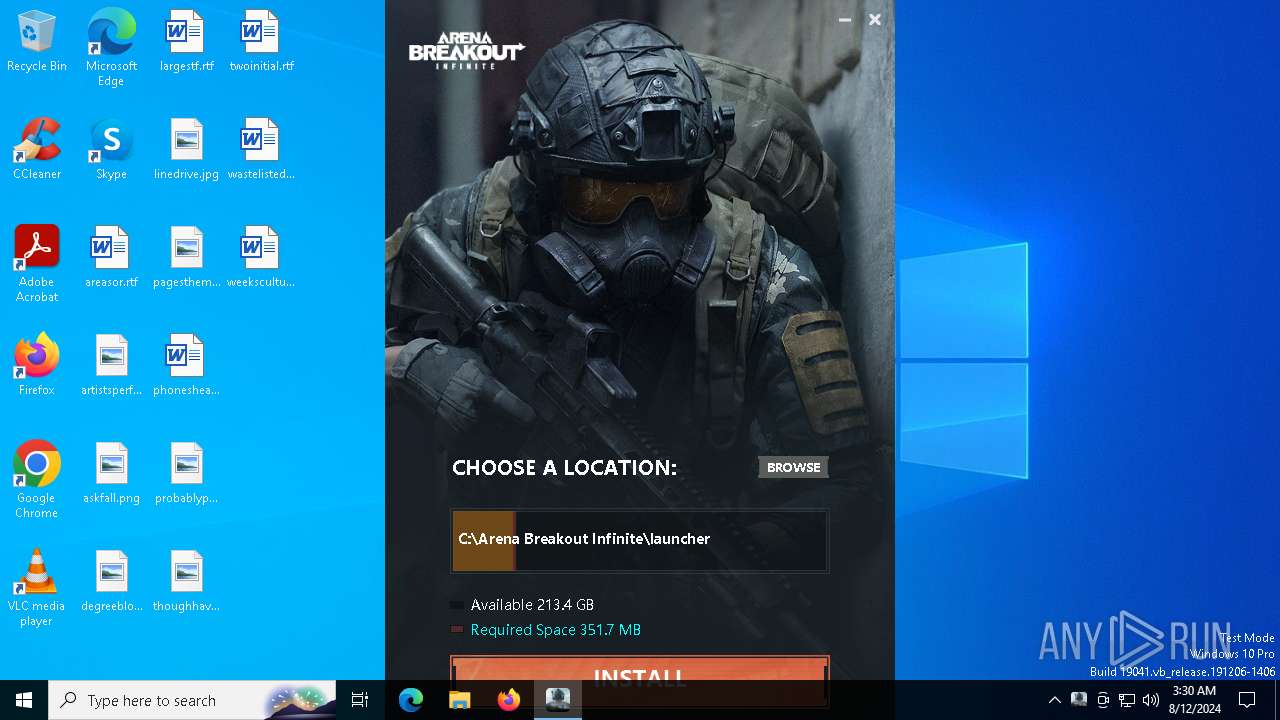Viewport: 1280px width, 720px height.
Task: Launch Edge from the taskbar
Action: click(411, 700)
